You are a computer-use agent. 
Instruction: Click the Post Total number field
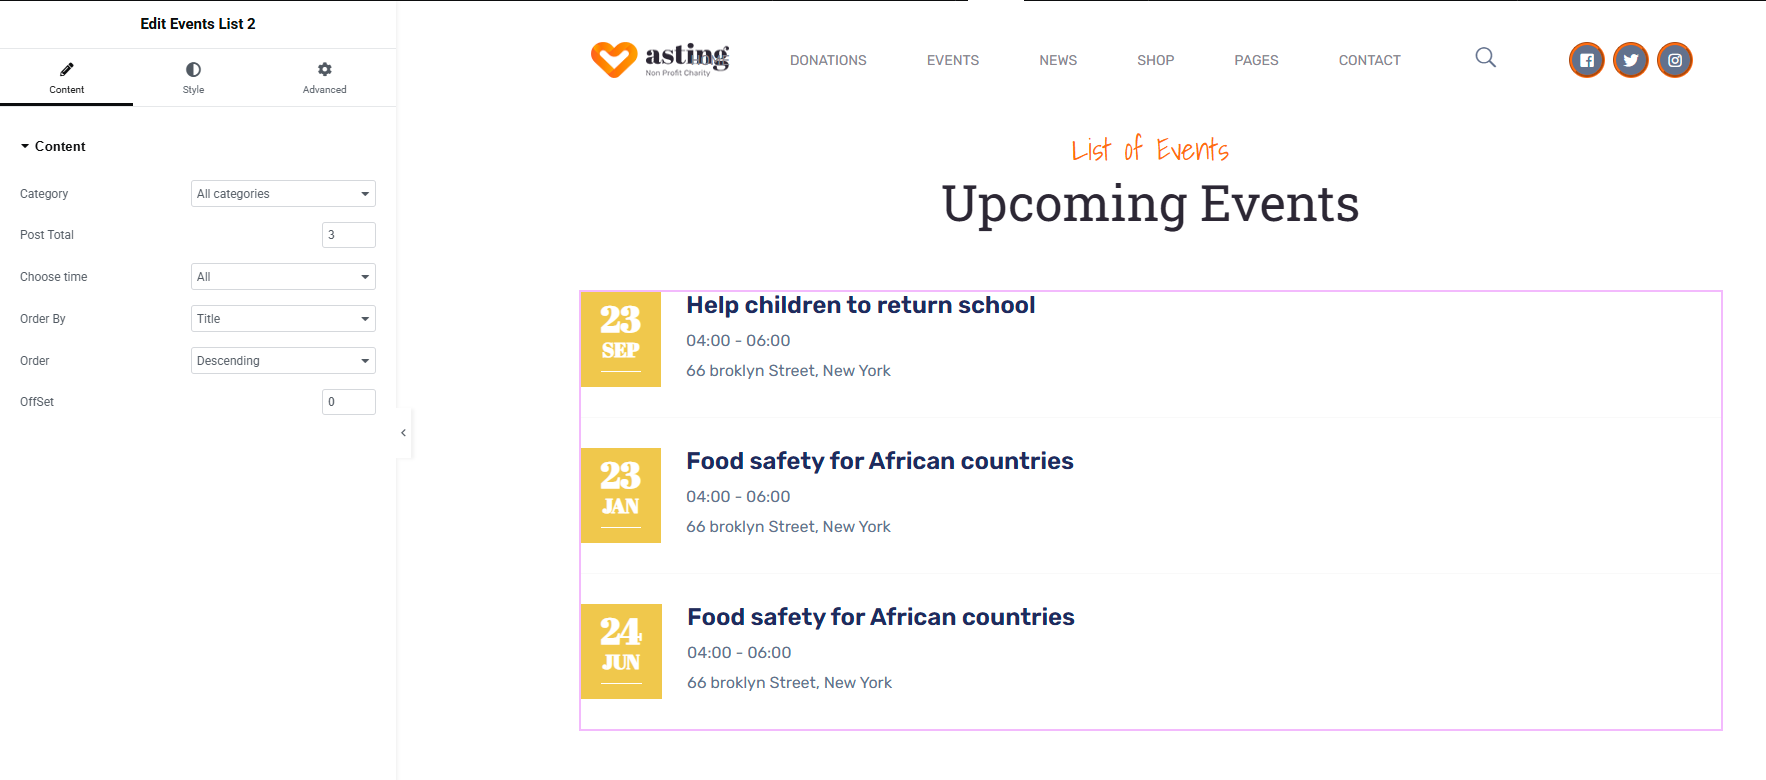(349, 235)
